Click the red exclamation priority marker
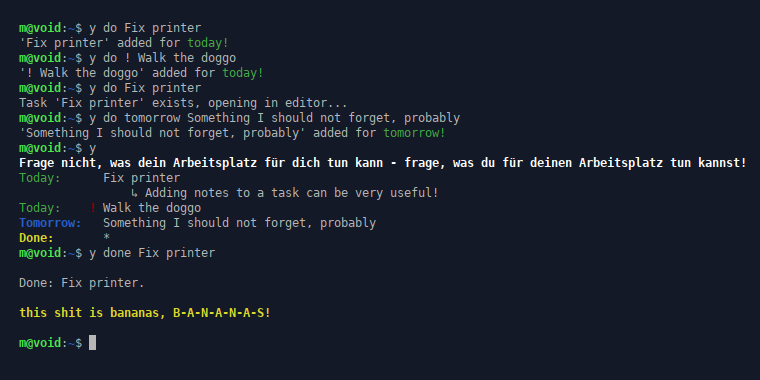This screenshot has height=380, width=760. coord(93,208)
